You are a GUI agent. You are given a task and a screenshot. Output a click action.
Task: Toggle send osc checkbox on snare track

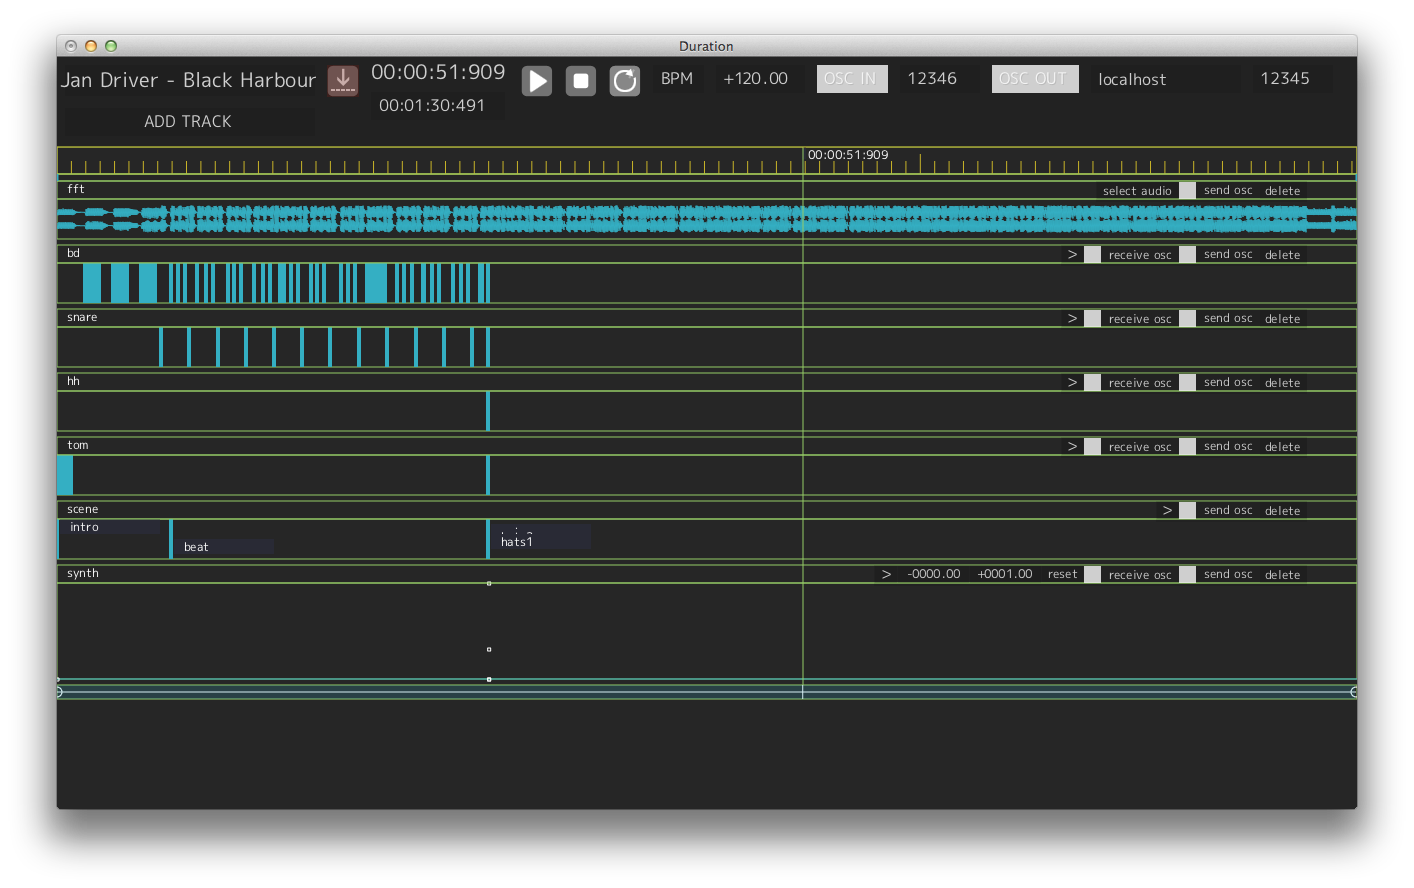[1187, 318]
